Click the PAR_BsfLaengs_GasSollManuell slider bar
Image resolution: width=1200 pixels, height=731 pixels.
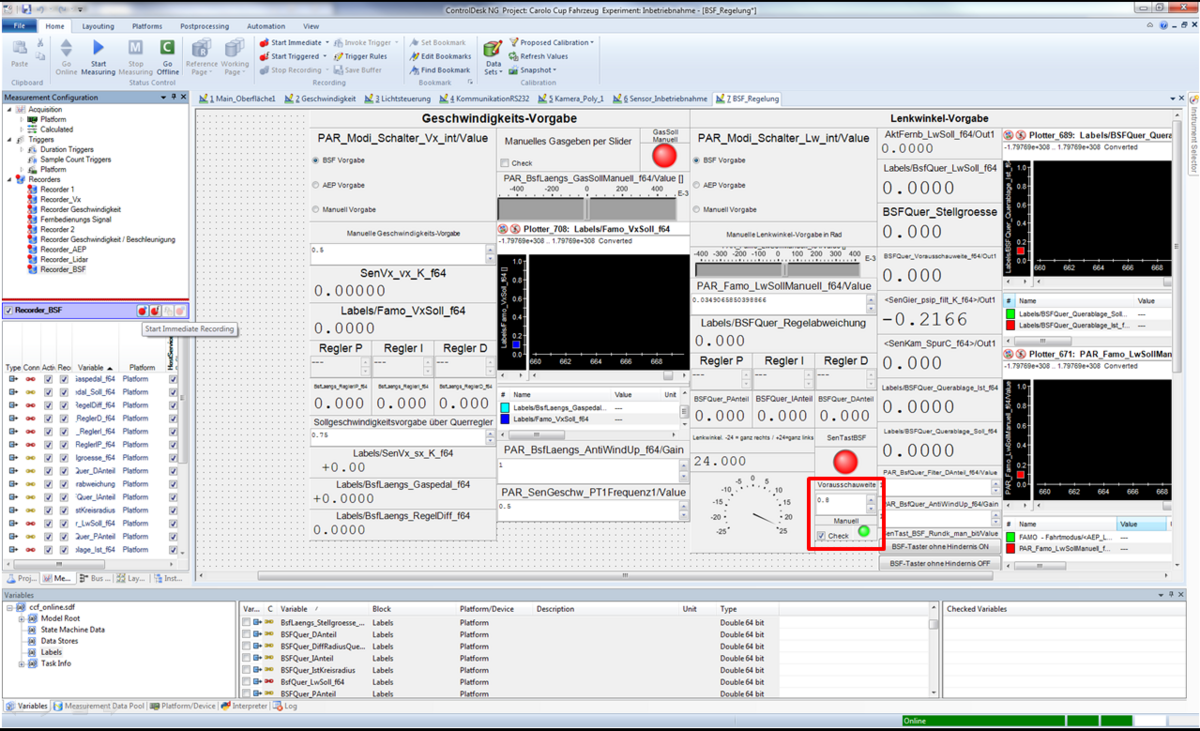pyautogui.click(x=585, y=209)
